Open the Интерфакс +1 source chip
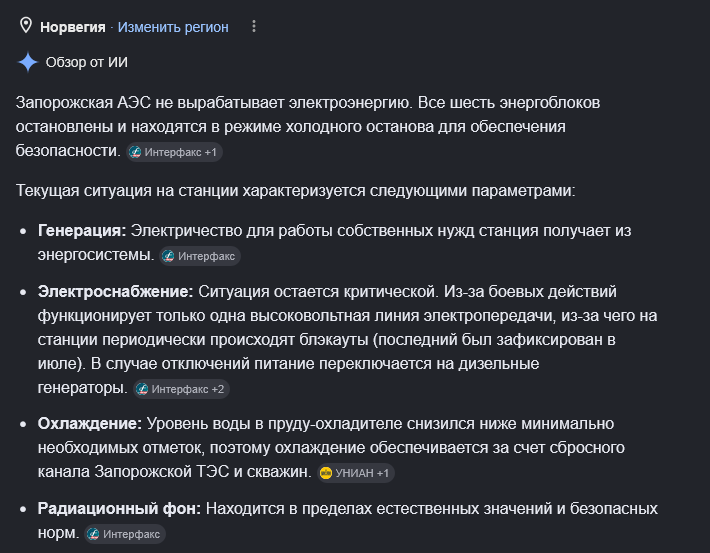Image resolution: width=710 pixels, height=553 pixels. pyautogui.click(x=174, y=152)
